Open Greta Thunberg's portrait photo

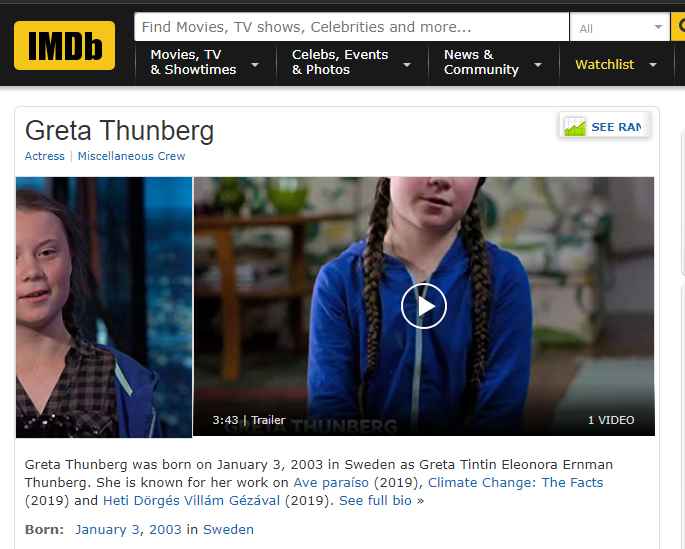(104, 307)
